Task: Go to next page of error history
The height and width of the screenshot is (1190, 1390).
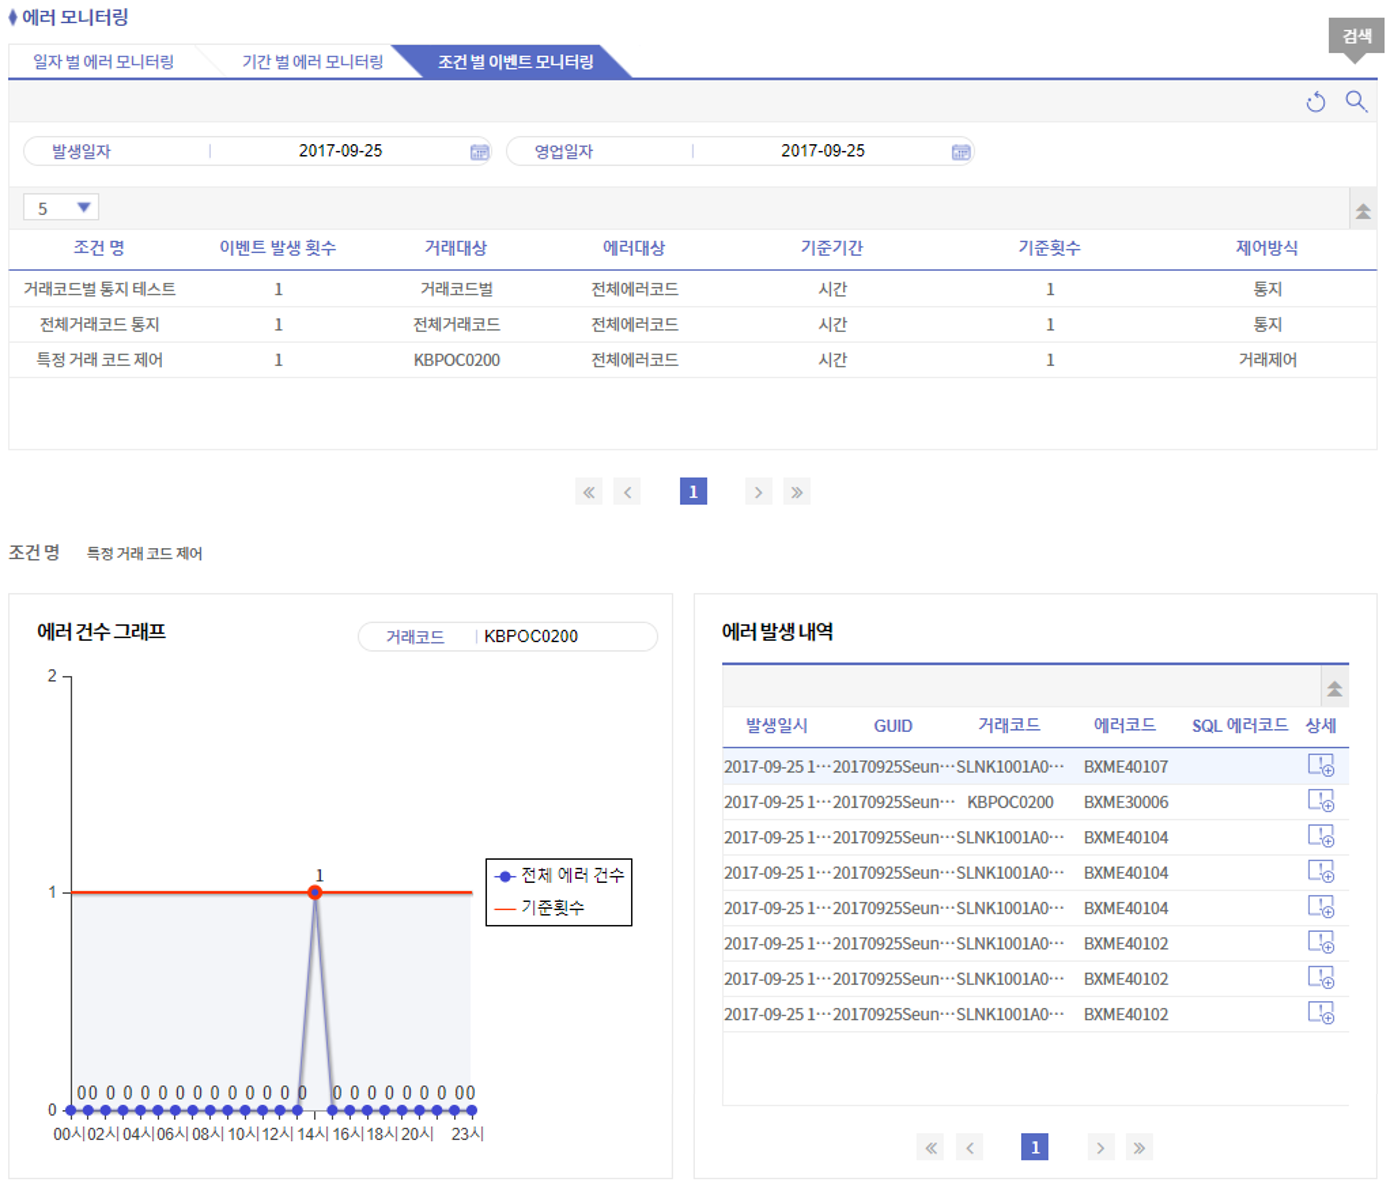Action: coord(1100,1148)
